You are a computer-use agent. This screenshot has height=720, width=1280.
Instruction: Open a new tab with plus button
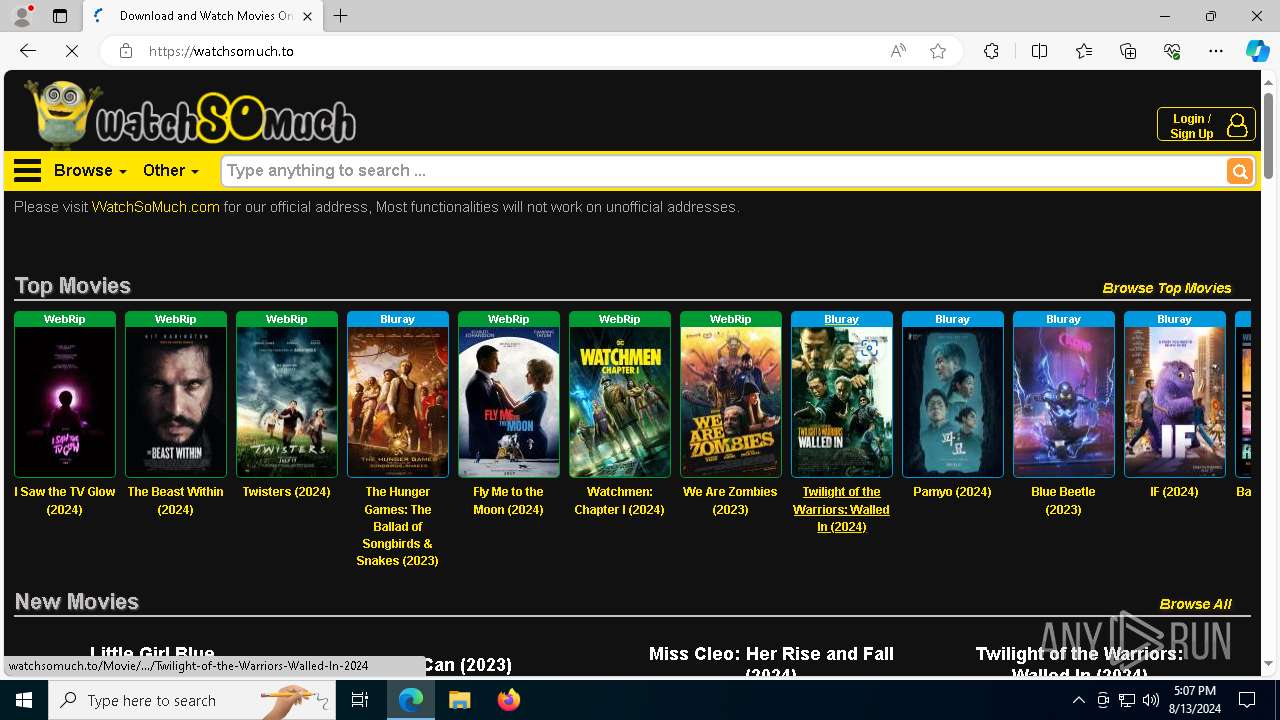tap(340, 16)
